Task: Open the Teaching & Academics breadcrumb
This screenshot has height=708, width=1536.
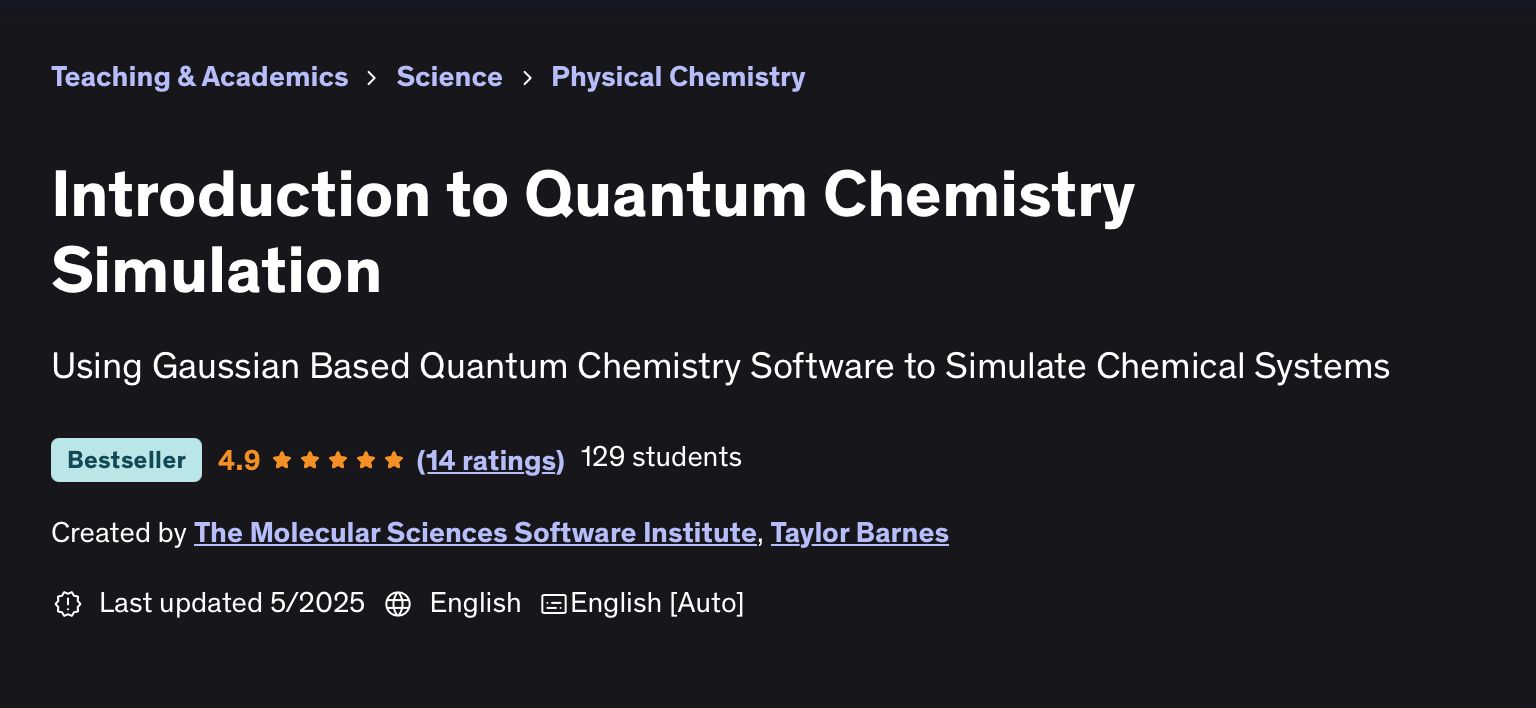Action: pyautogui.click(x=200, y=77)
